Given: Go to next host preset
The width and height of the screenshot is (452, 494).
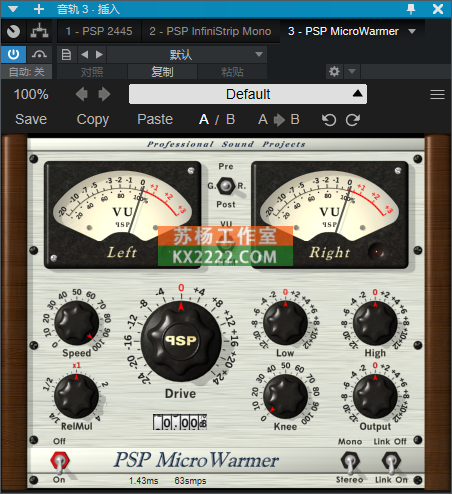Looking at the screenshot, I should pos(99,54).
